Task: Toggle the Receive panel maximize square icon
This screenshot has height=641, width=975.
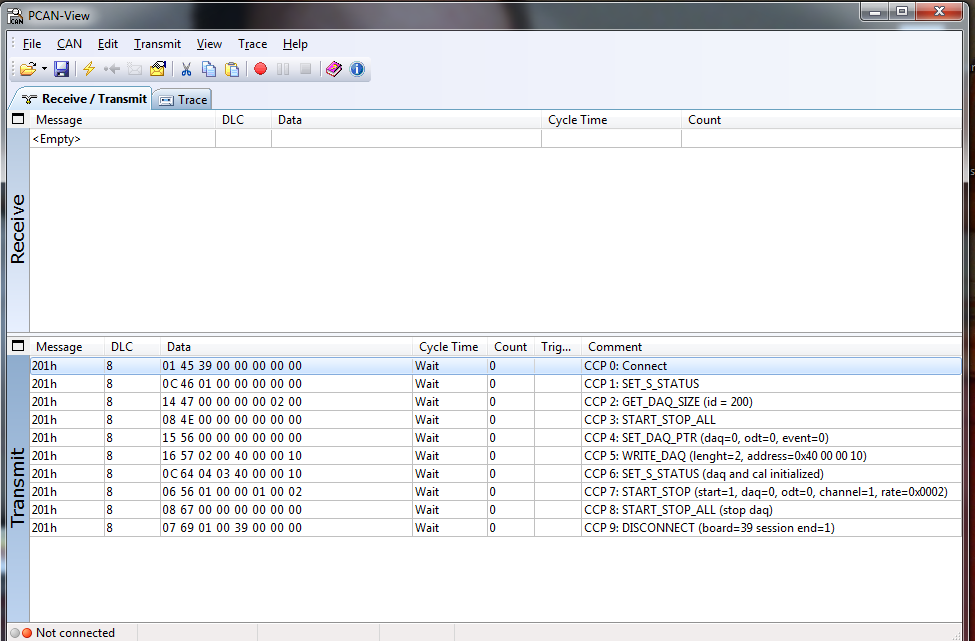Action: pyautogui.click(x=18, y=119)
